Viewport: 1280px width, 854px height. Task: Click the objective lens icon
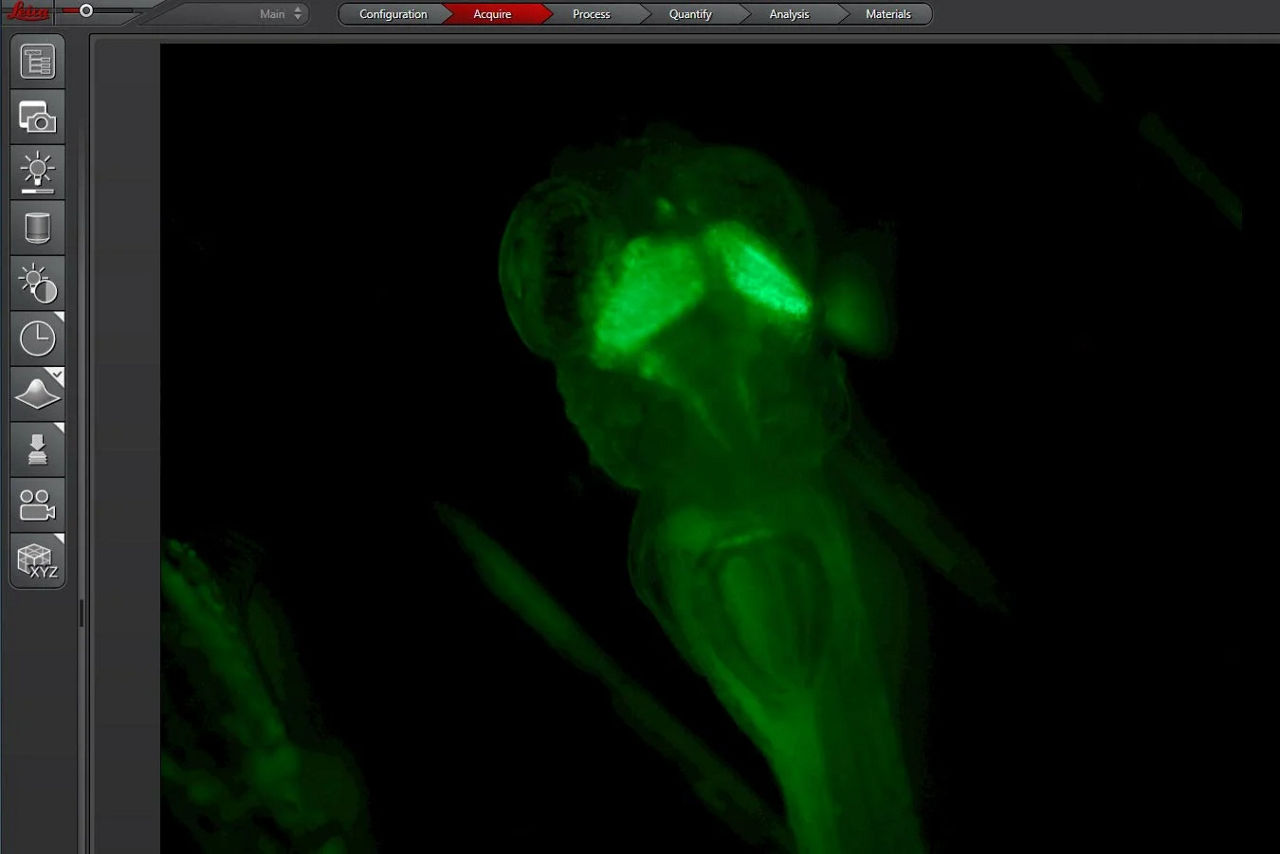point(37,226)
